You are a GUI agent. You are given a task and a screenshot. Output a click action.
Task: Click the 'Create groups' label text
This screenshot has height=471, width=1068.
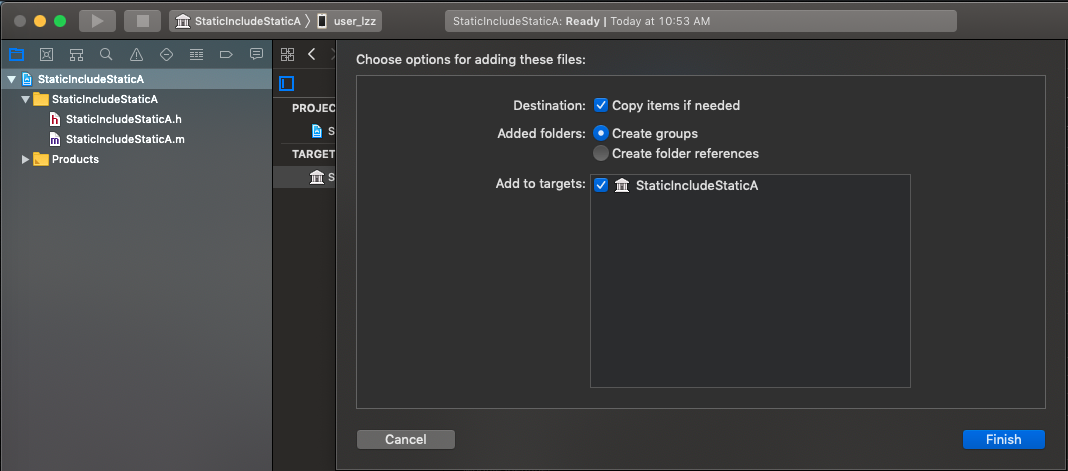(655, 133)
